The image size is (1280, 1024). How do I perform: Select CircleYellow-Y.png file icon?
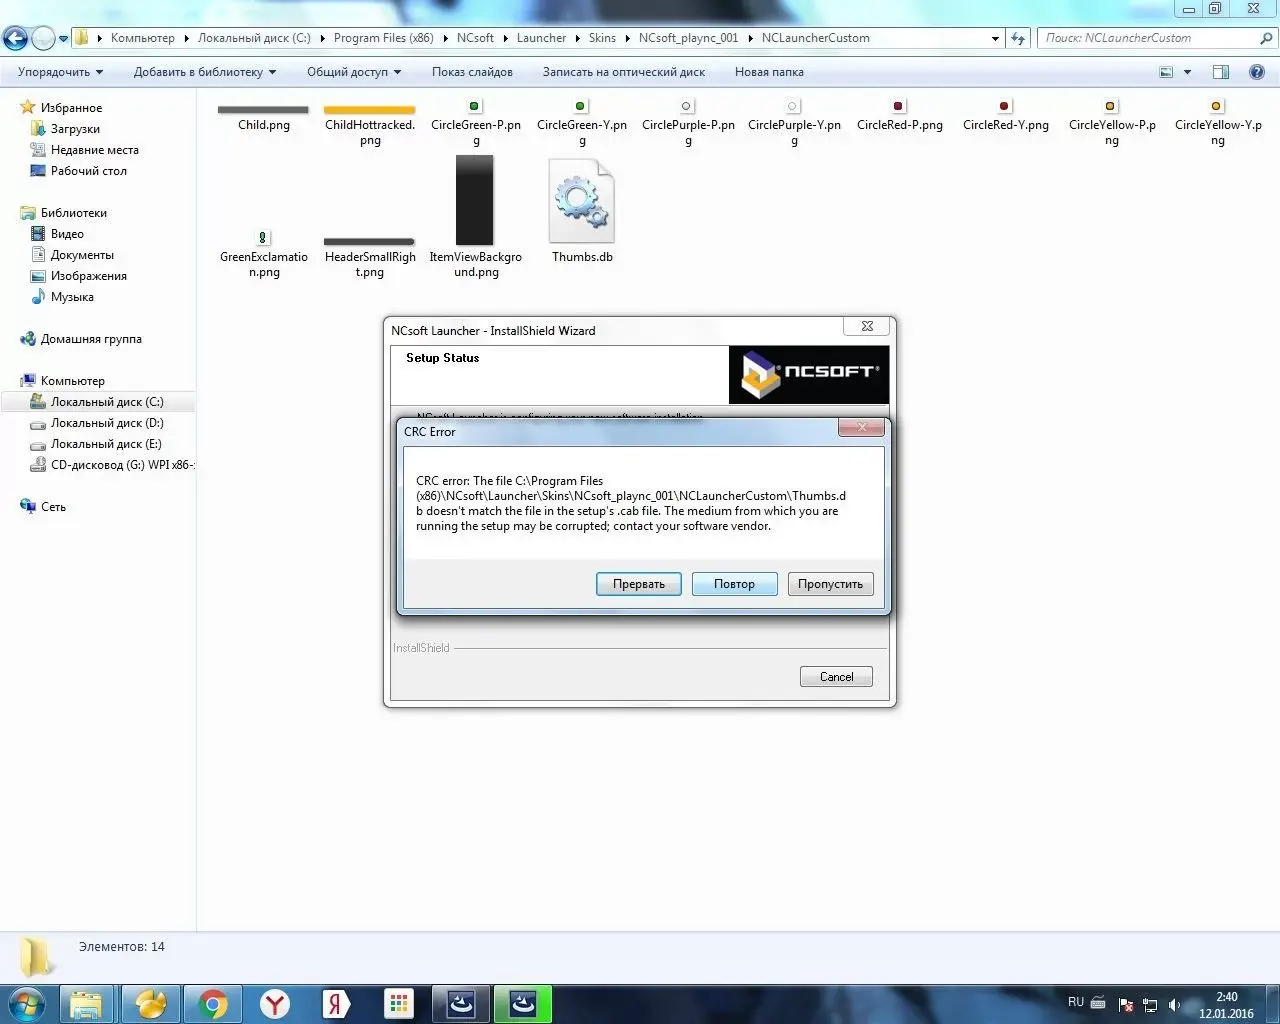[1217, 106]
